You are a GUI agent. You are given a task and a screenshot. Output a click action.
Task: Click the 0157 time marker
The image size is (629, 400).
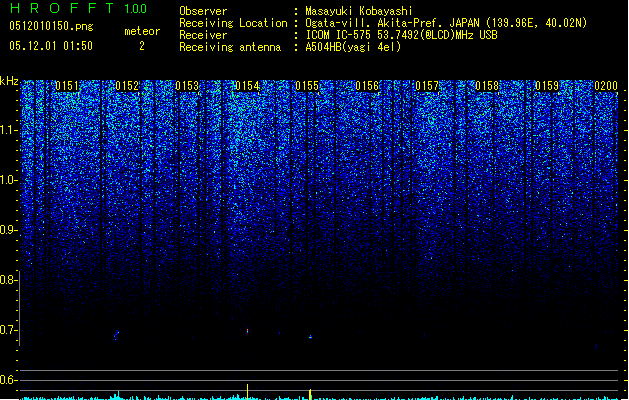427,86
